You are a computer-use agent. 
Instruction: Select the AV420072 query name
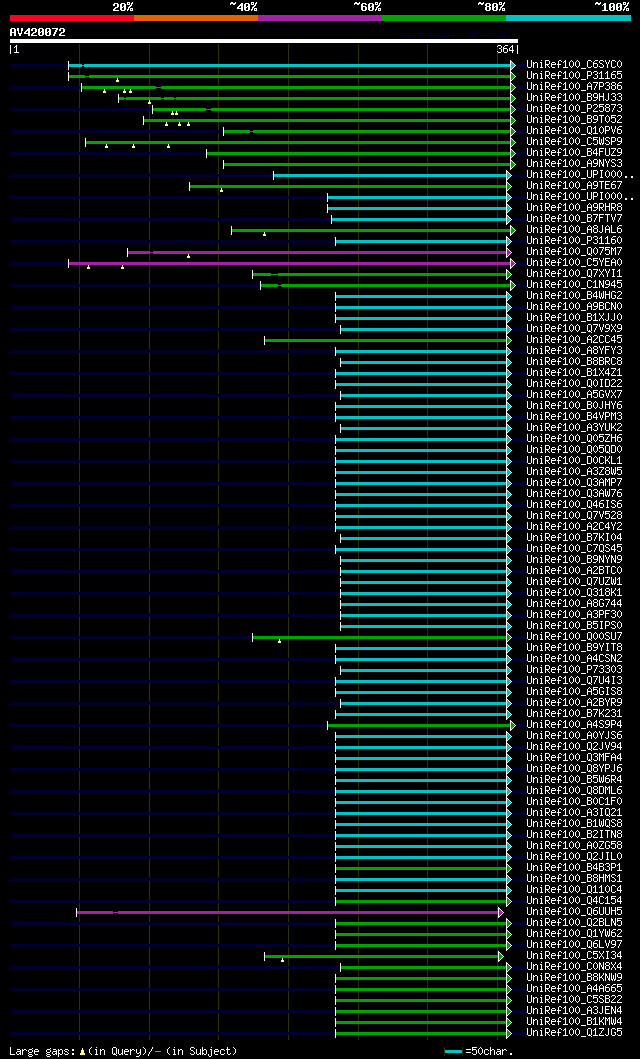coord(37,32)
